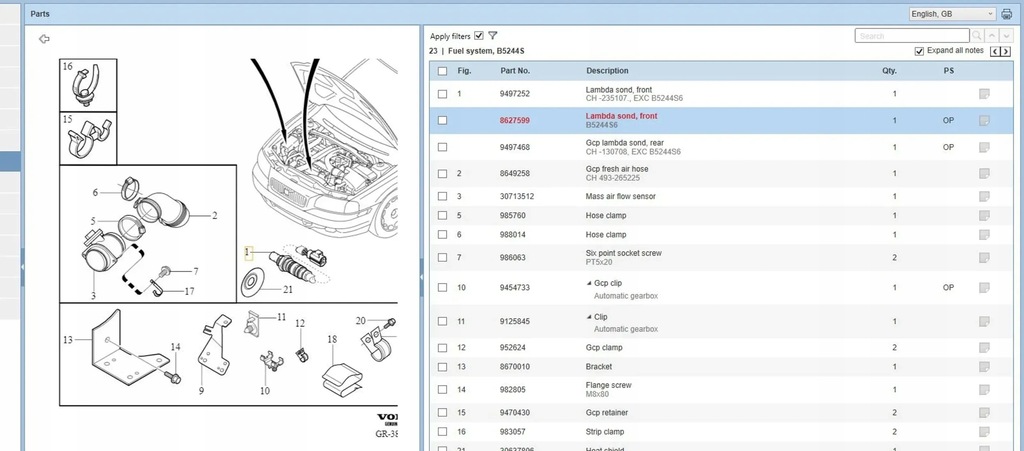Open note icon for part 988014
1024x451 pixels.
click(984, 234)
